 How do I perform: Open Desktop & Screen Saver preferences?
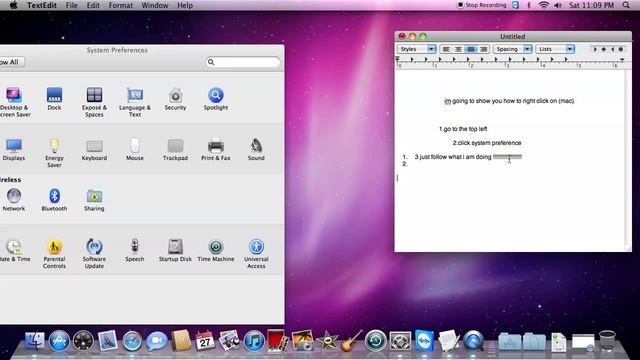(15, 102)
